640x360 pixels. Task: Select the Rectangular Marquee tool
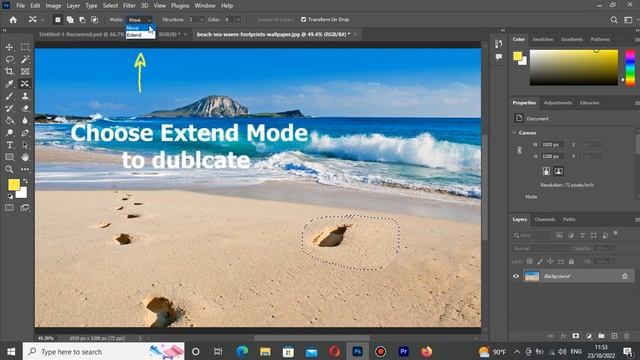pyautogui.click(x=25, y=47)
